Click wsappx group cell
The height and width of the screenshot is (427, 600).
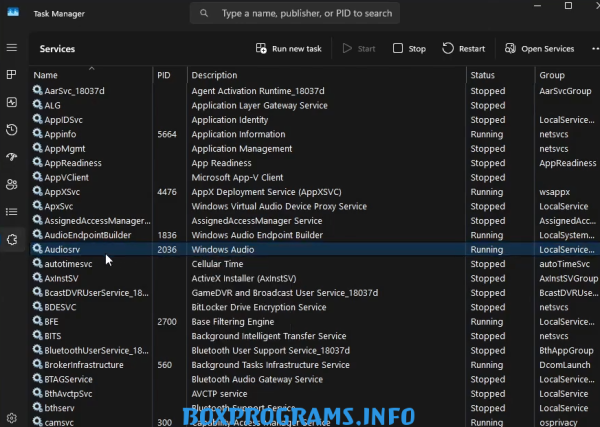[554, 192]
